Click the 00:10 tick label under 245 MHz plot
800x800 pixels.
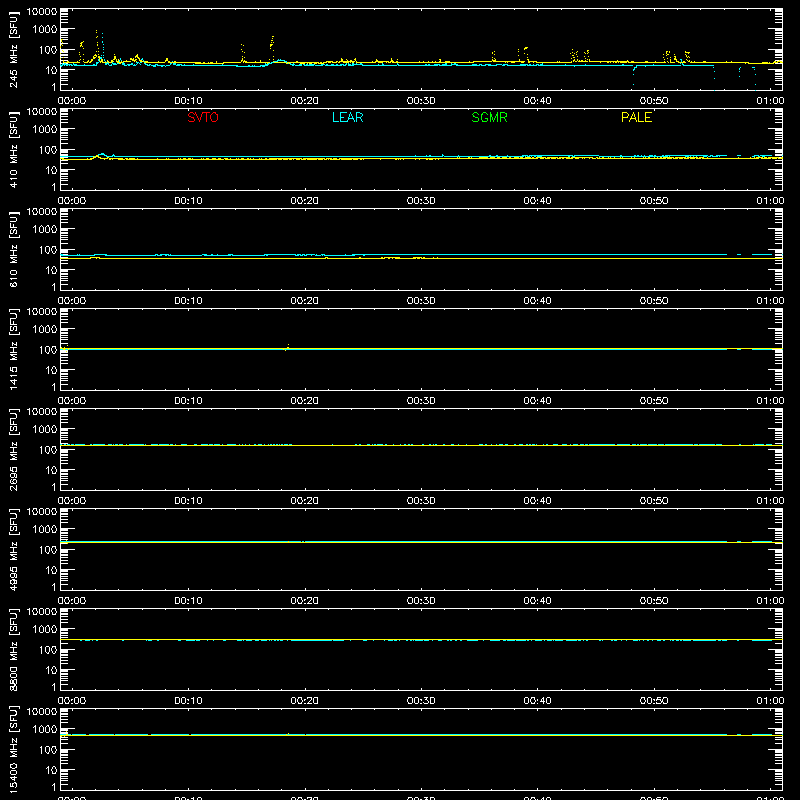[x=188, y=101]
